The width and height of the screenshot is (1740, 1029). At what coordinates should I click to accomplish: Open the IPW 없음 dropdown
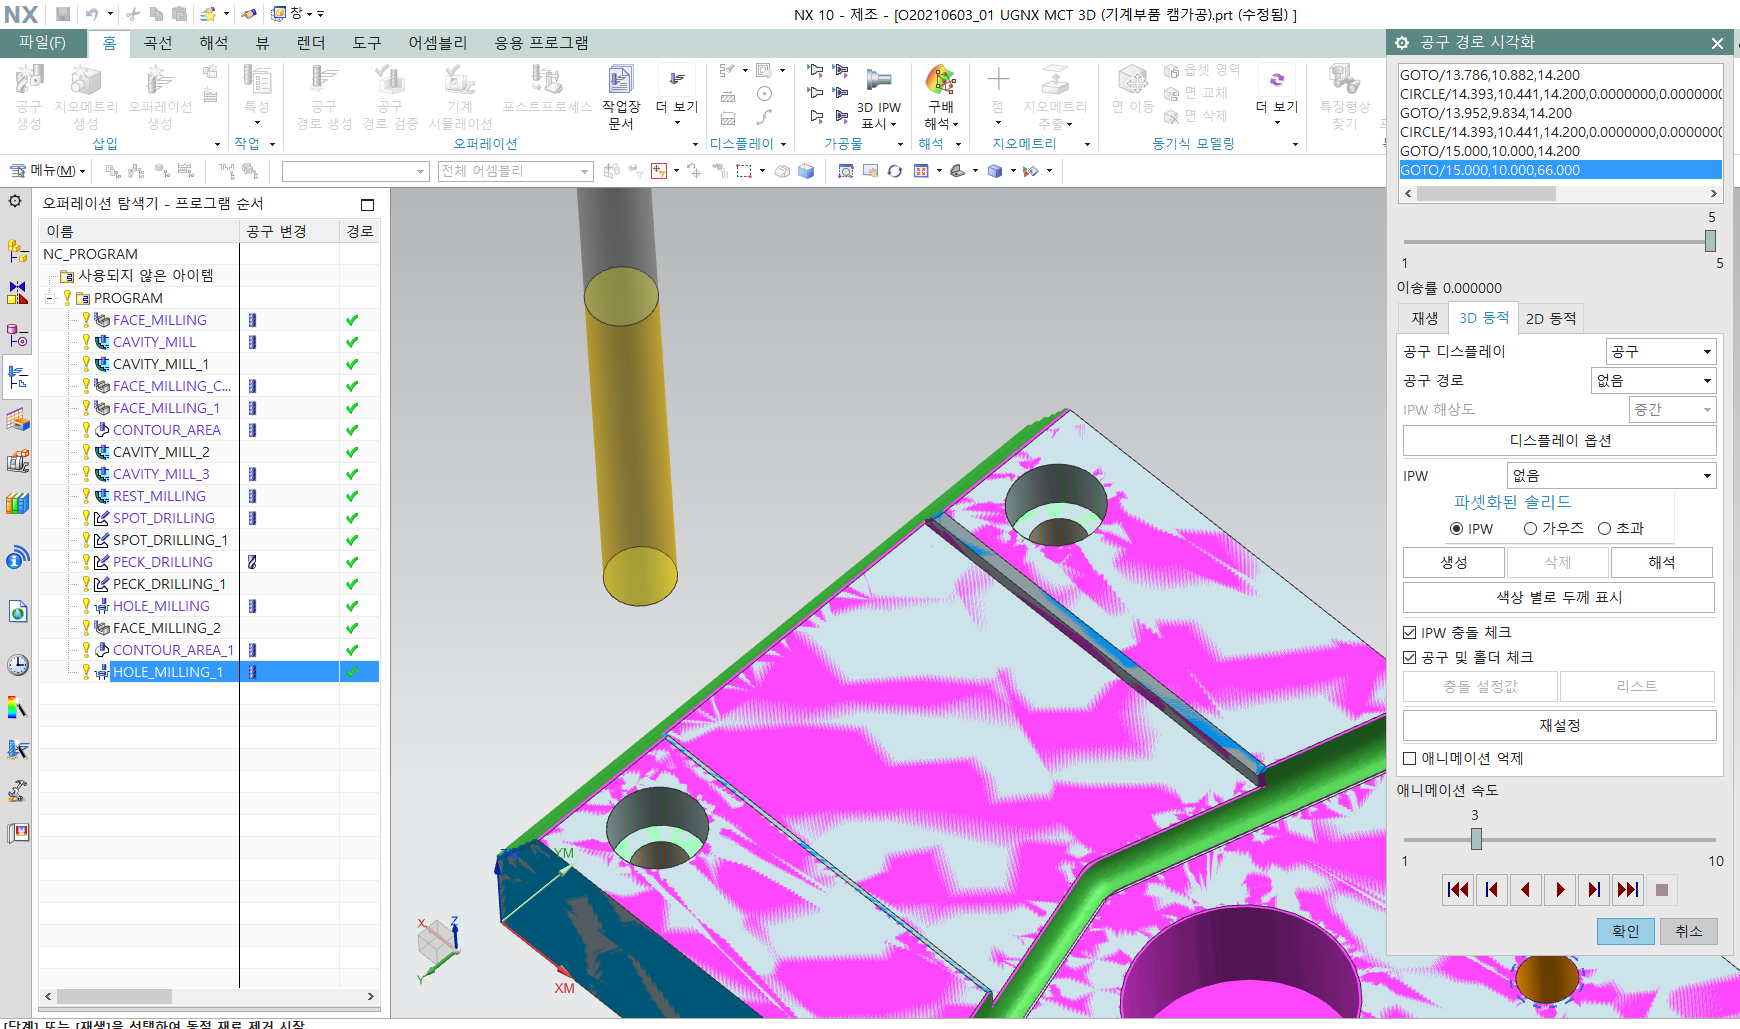(1612, 476)
